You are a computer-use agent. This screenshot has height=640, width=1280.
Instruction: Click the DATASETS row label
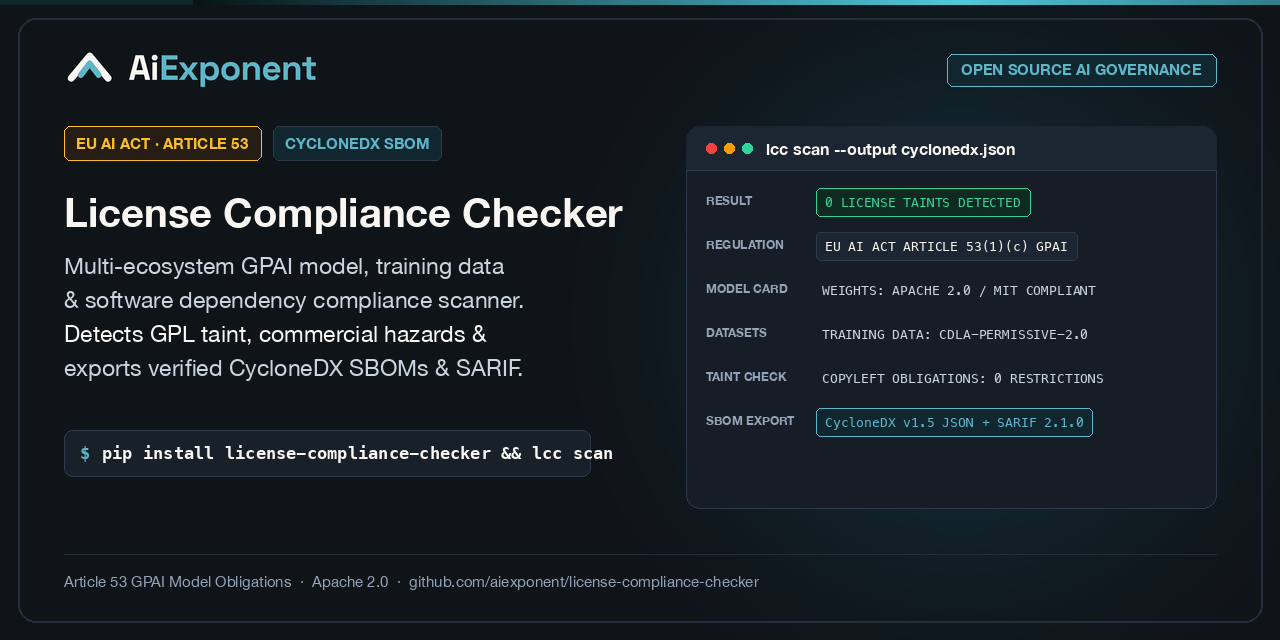coord(737,333)
